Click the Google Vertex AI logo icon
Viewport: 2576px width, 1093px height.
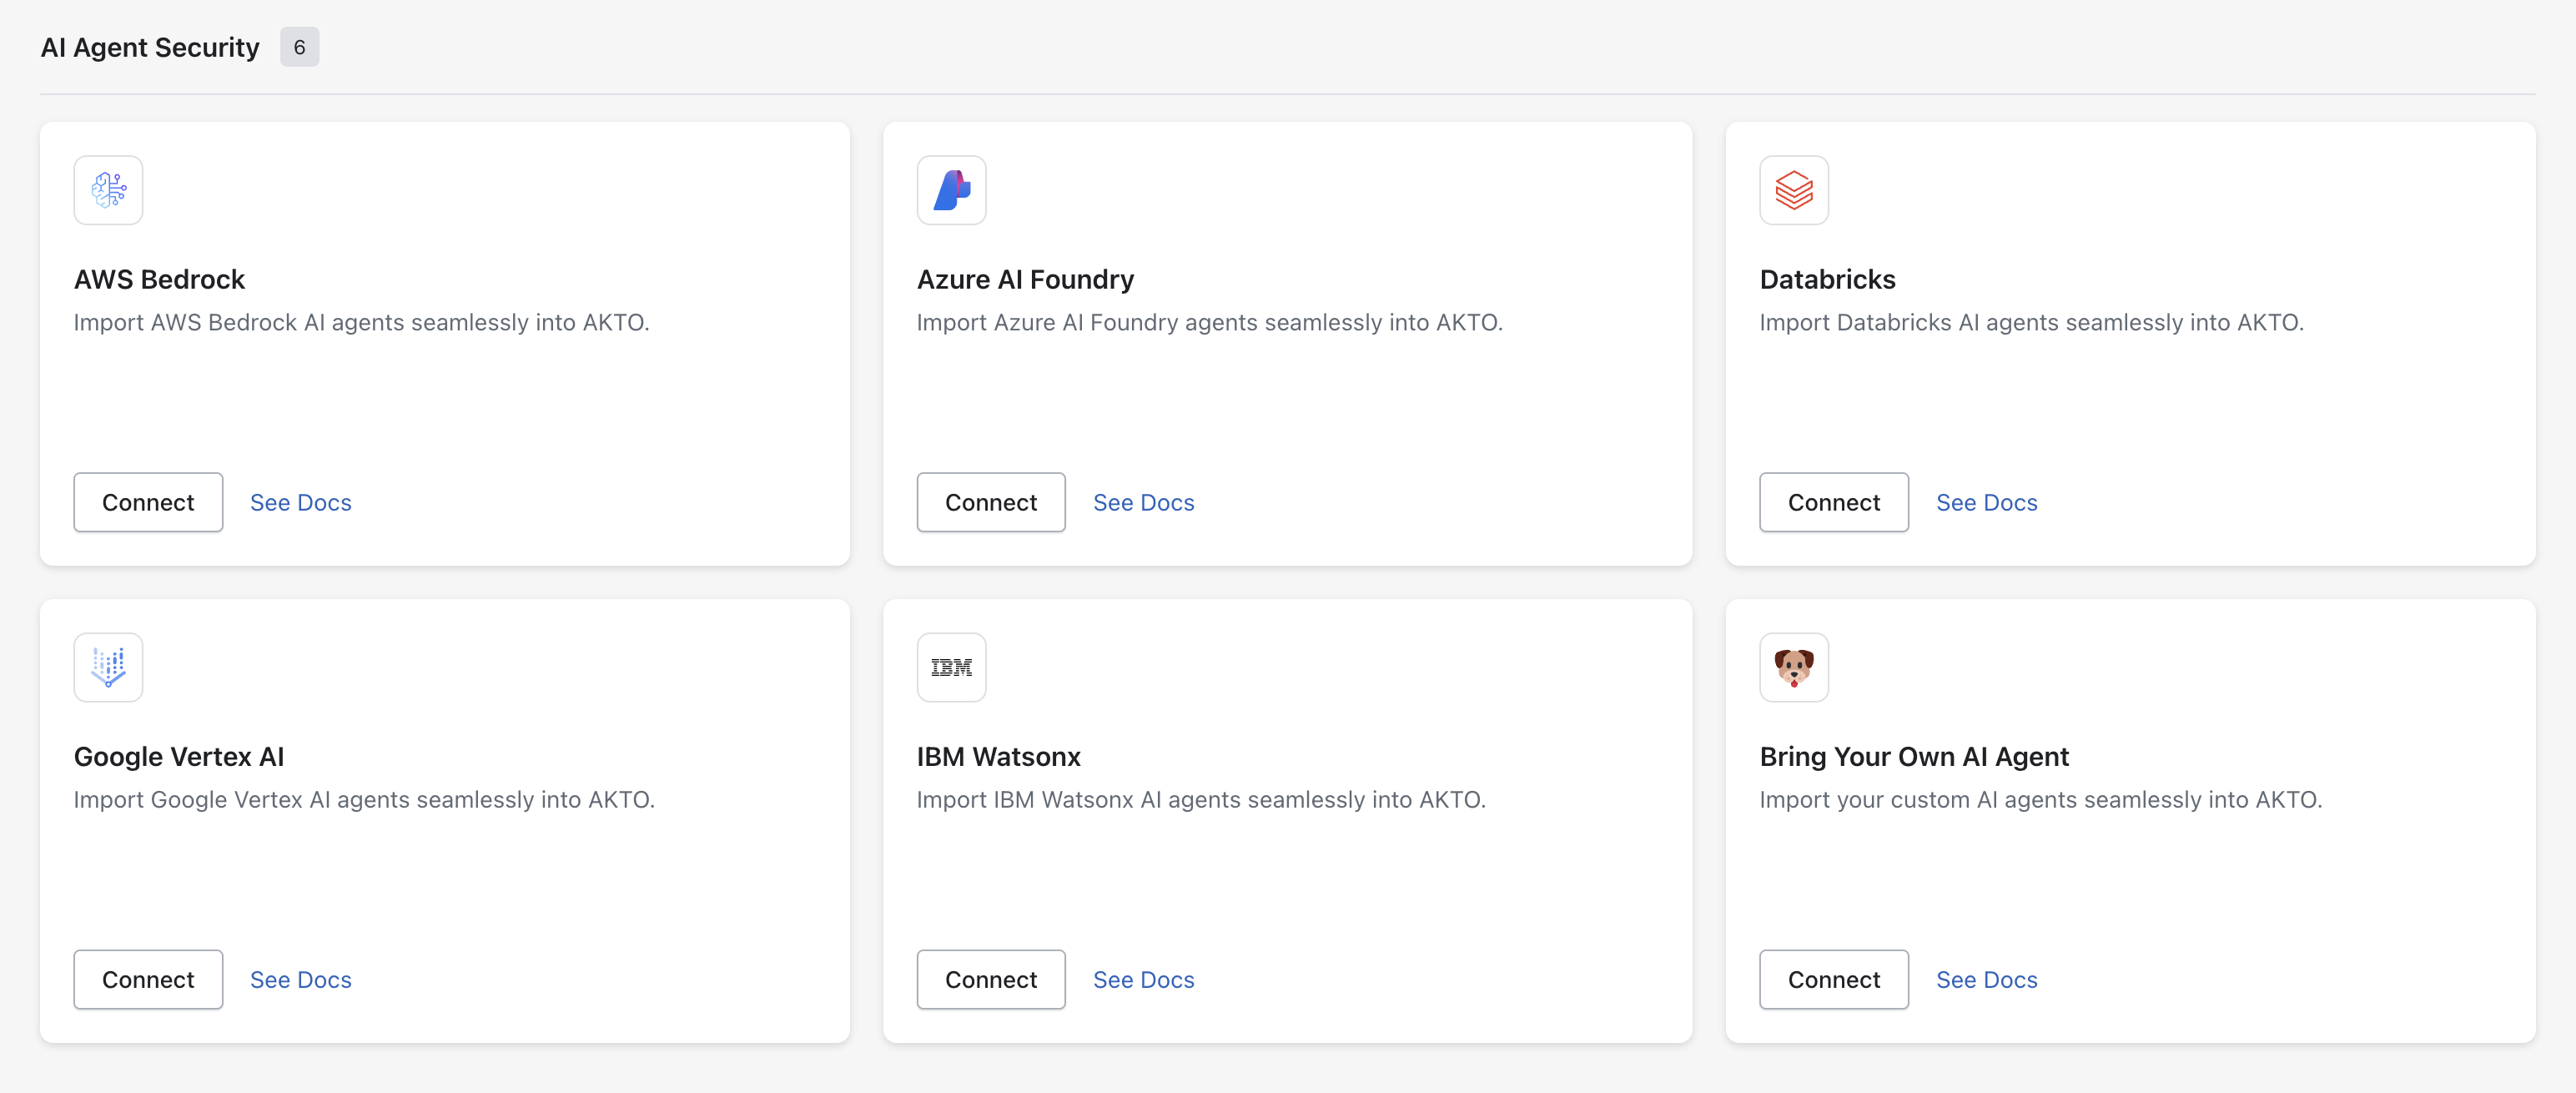(108, 667)
